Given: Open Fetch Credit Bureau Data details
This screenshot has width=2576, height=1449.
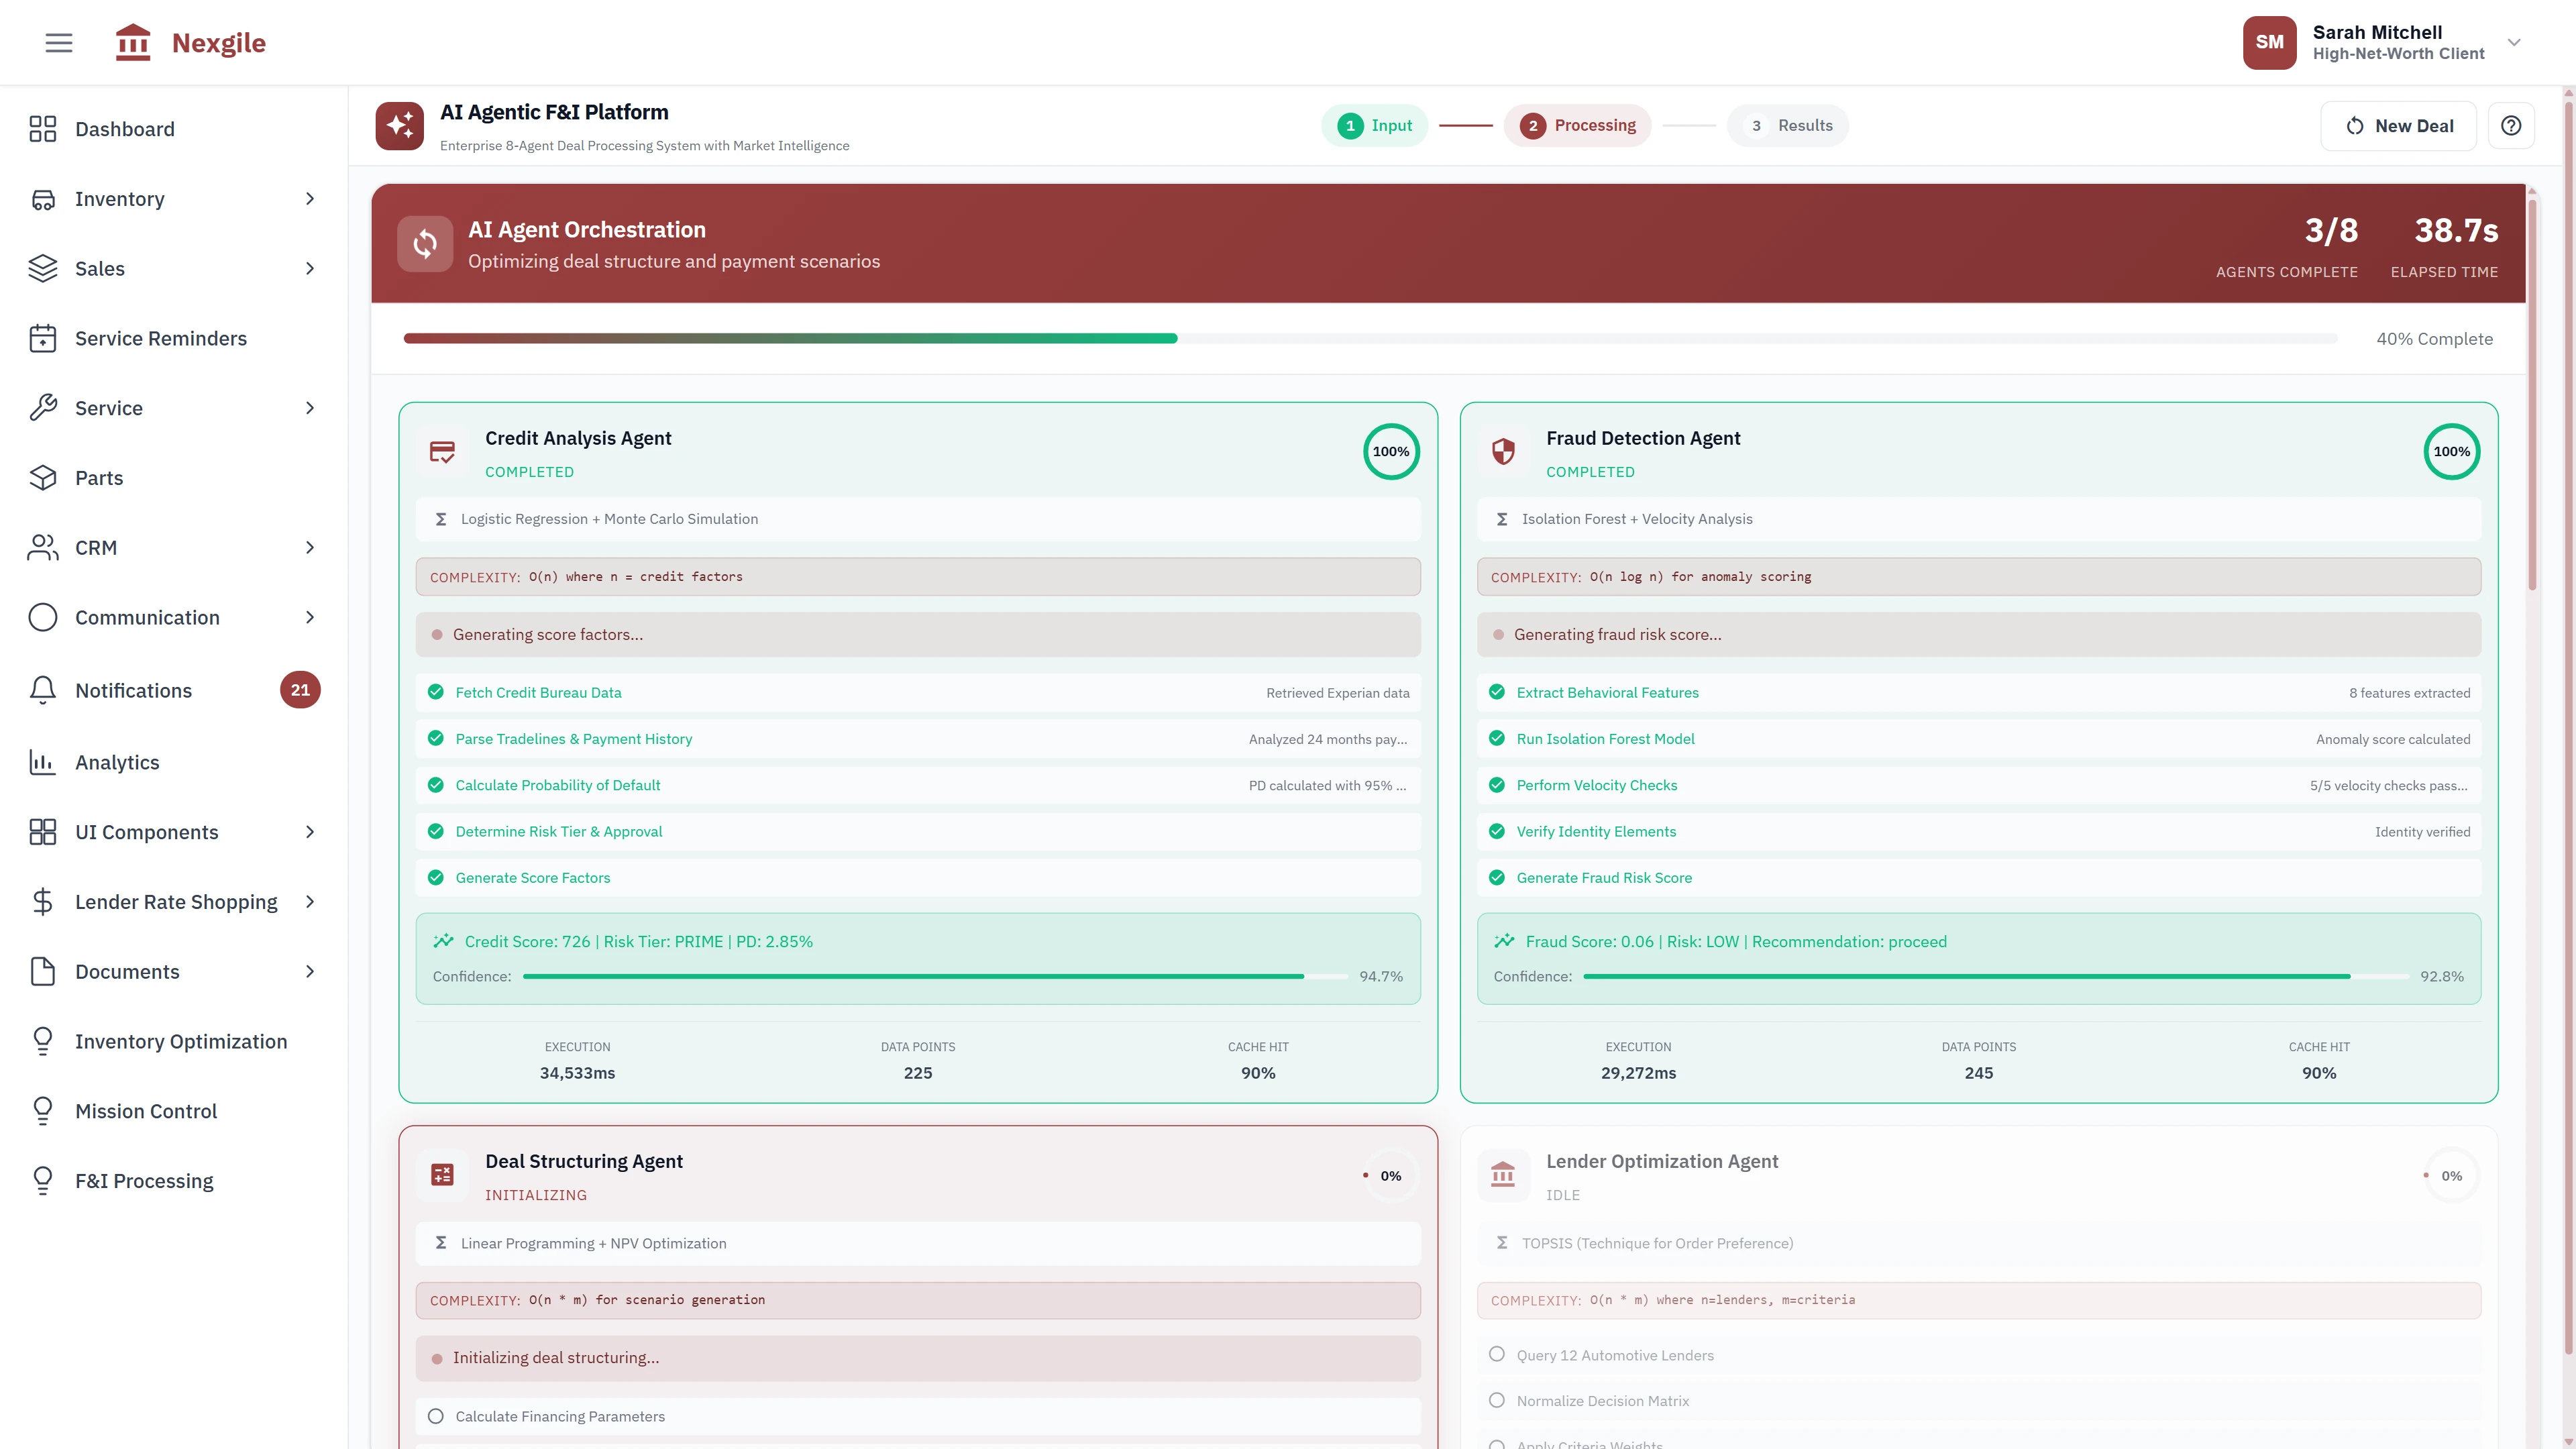Looking at the screenshot, I should click(x=537, y=692).
